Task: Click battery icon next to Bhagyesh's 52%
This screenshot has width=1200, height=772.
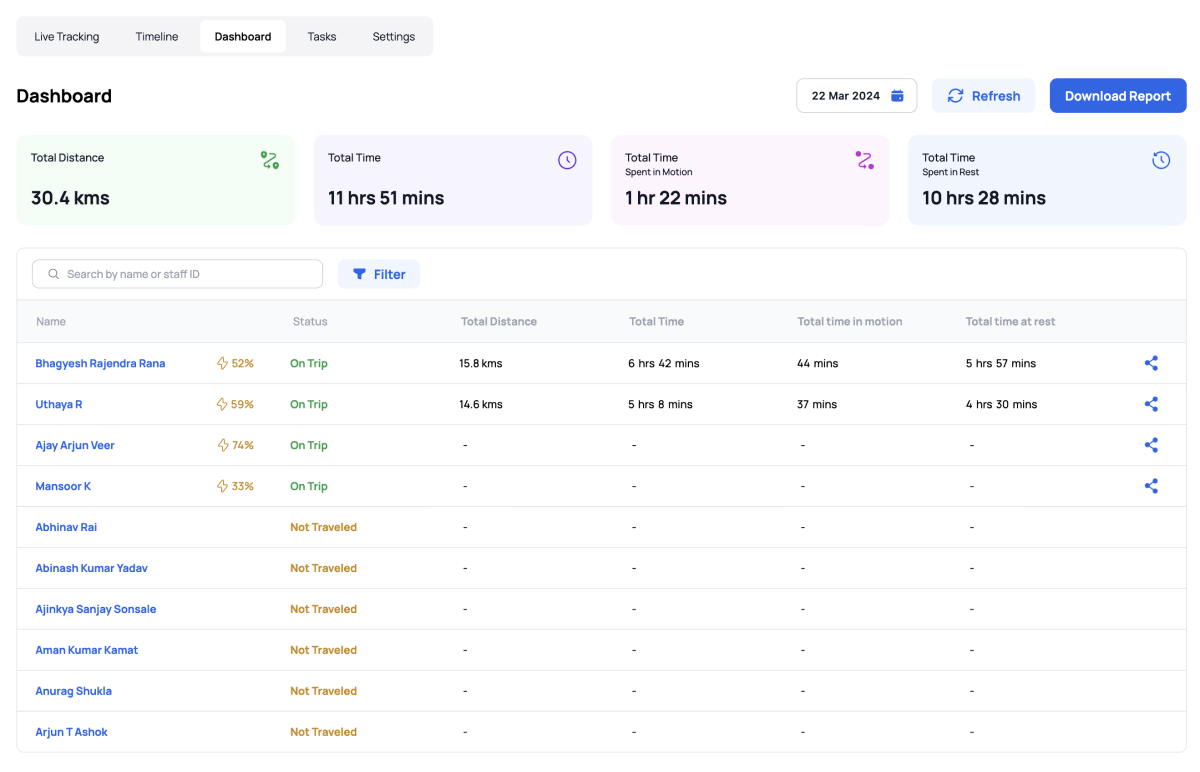Action: pos(223,364)
